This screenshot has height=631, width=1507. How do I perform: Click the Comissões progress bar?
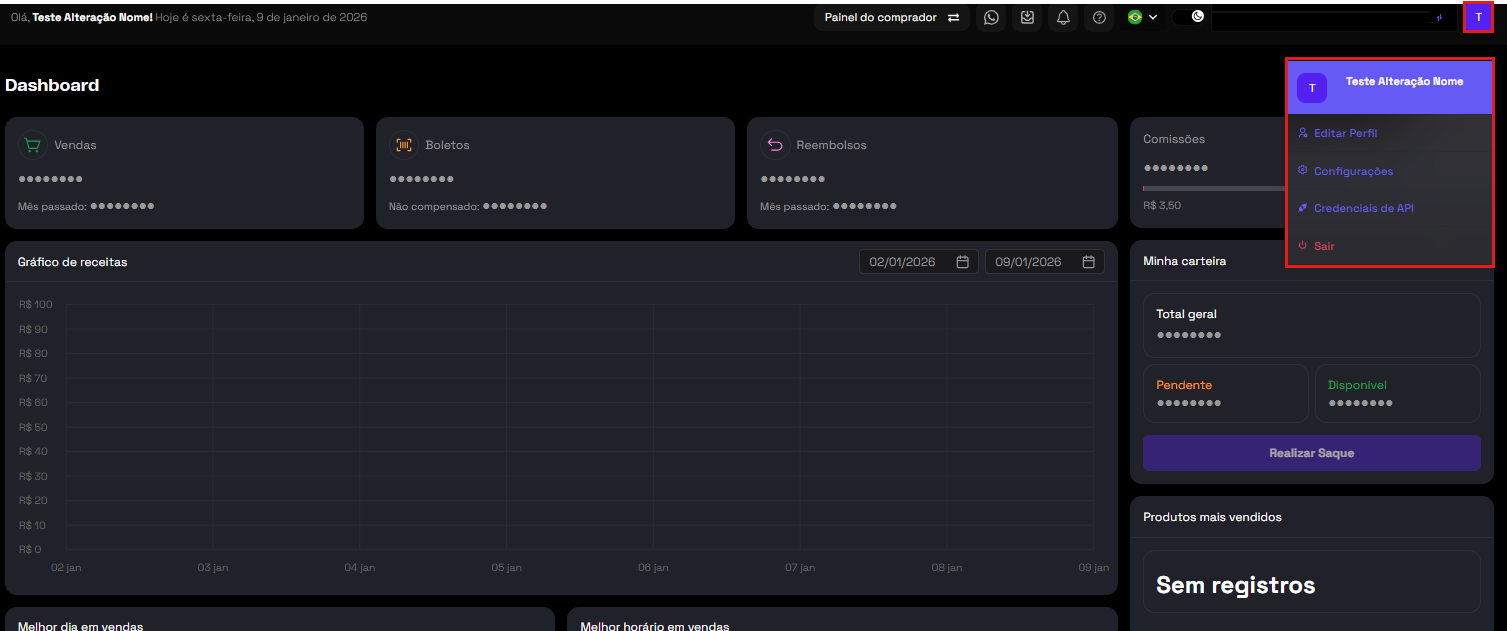[1214, 188]
